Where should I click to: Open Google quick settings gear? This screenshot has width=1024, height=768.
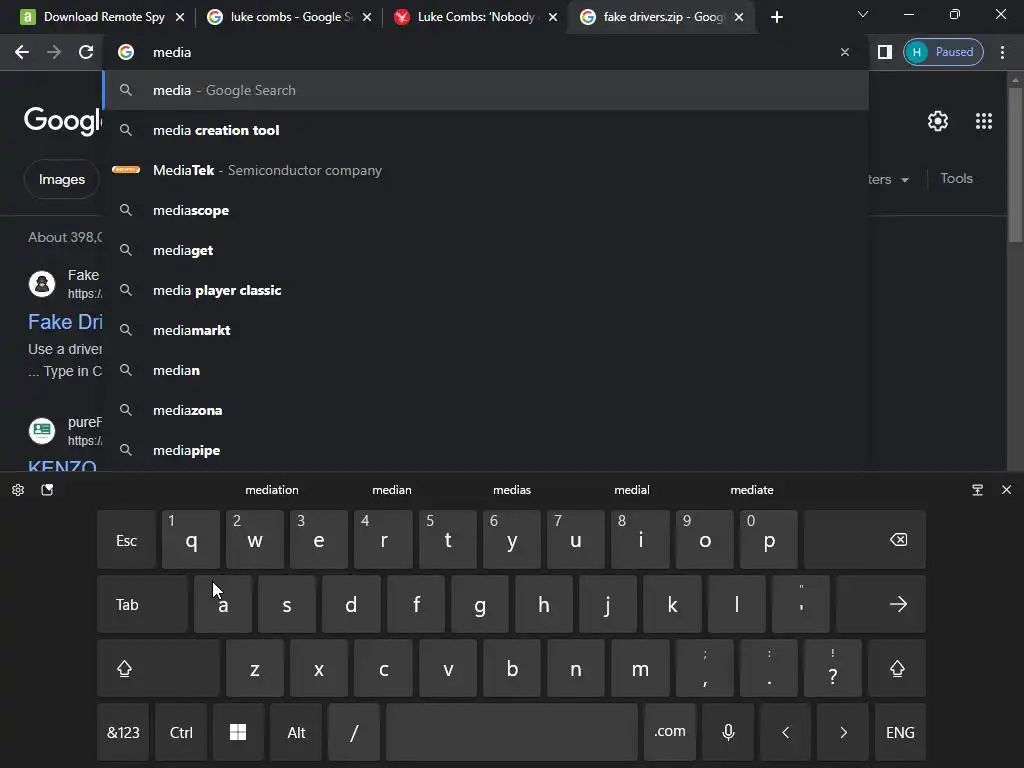[x=938, y=121]
